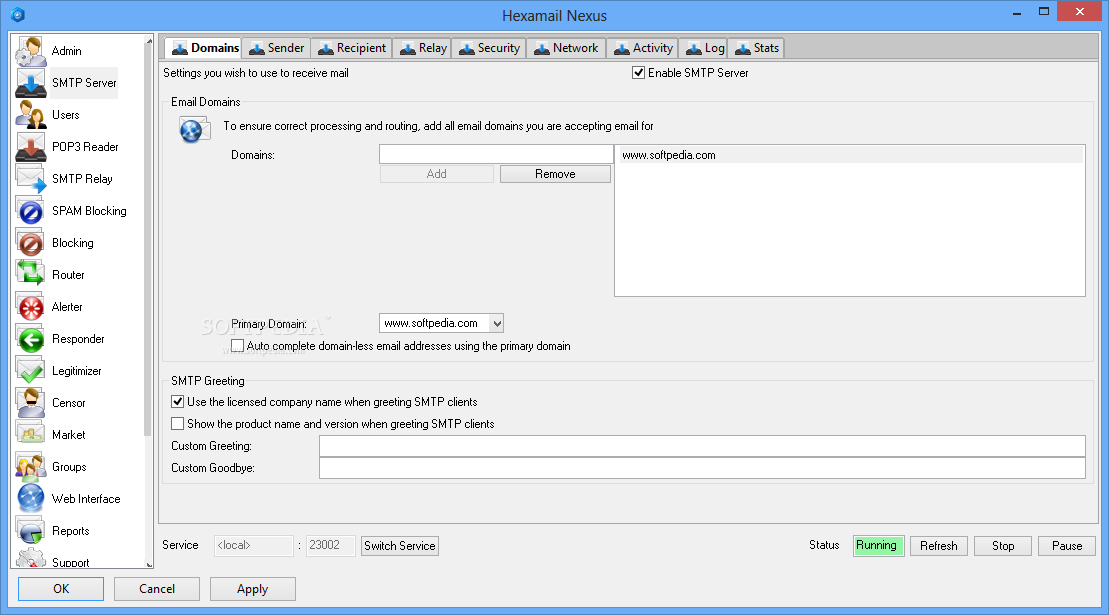This screenshot has width=1109, height=615.
Task: Open the Alerter sidebar icon
Action: [30, 307]
